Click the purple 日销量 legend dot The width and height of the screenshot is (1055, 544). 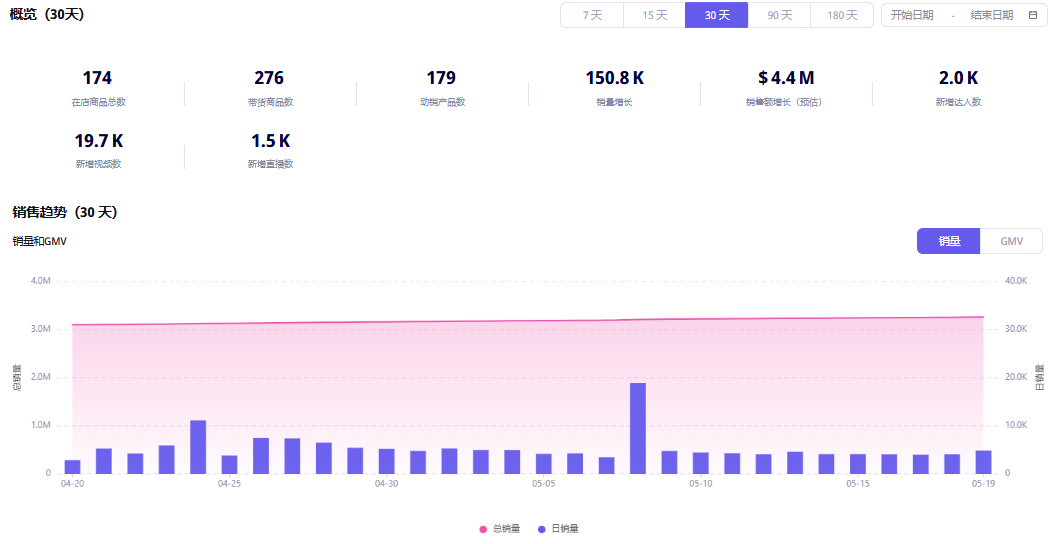tap(542, 528)
